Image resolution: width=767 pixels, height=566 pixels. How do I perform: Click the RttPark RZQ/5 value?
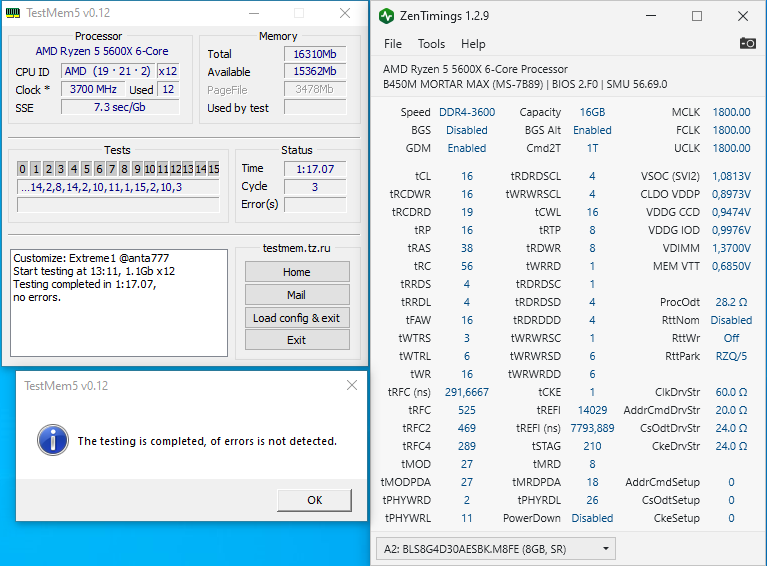731,356
